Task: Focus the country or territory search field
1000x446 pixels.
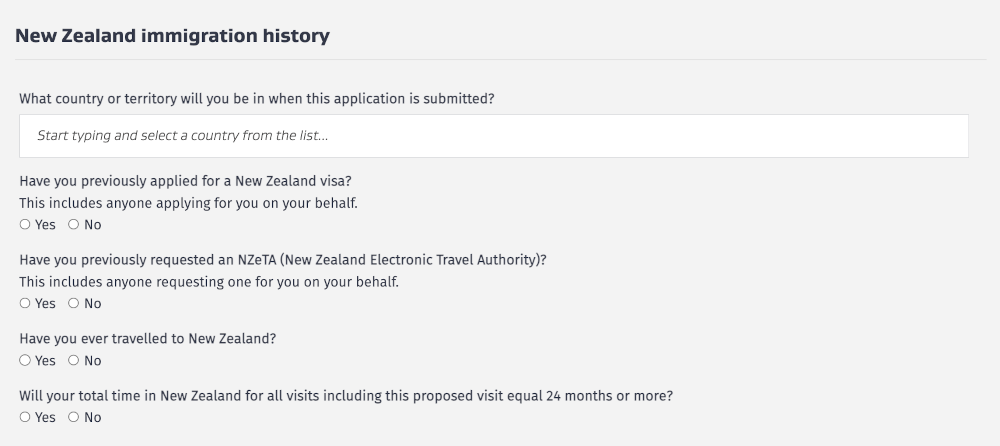Action: [493, 136]
